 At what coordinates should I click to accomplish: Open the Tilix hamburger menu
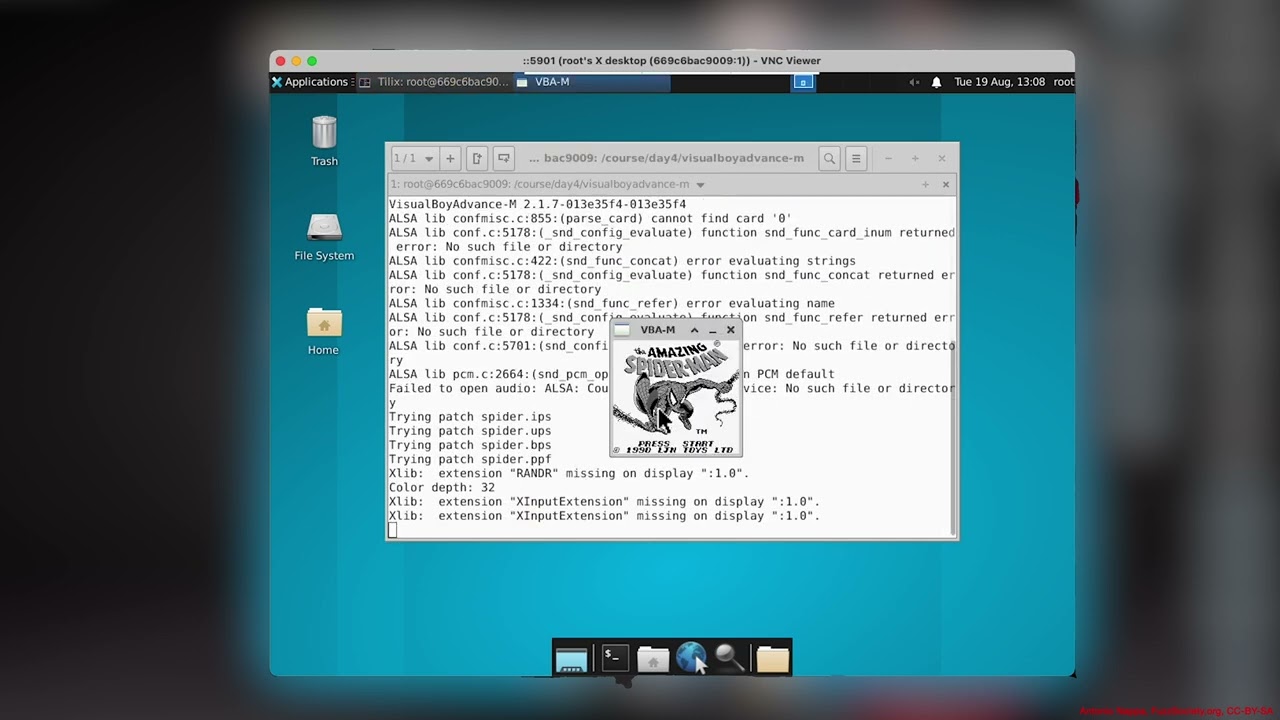(856, 158)
